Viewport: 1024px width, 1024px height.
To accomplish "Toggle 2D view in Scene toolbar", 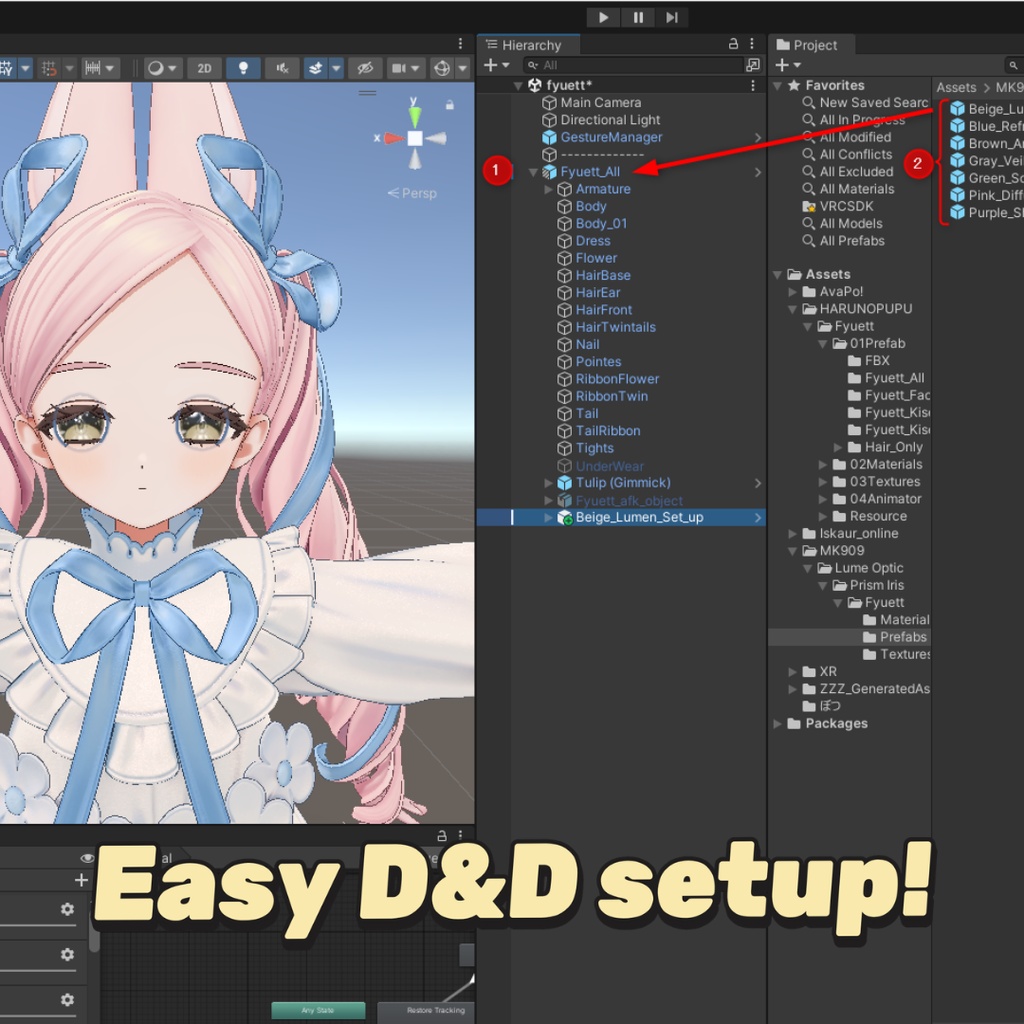I will click(204, 68).
